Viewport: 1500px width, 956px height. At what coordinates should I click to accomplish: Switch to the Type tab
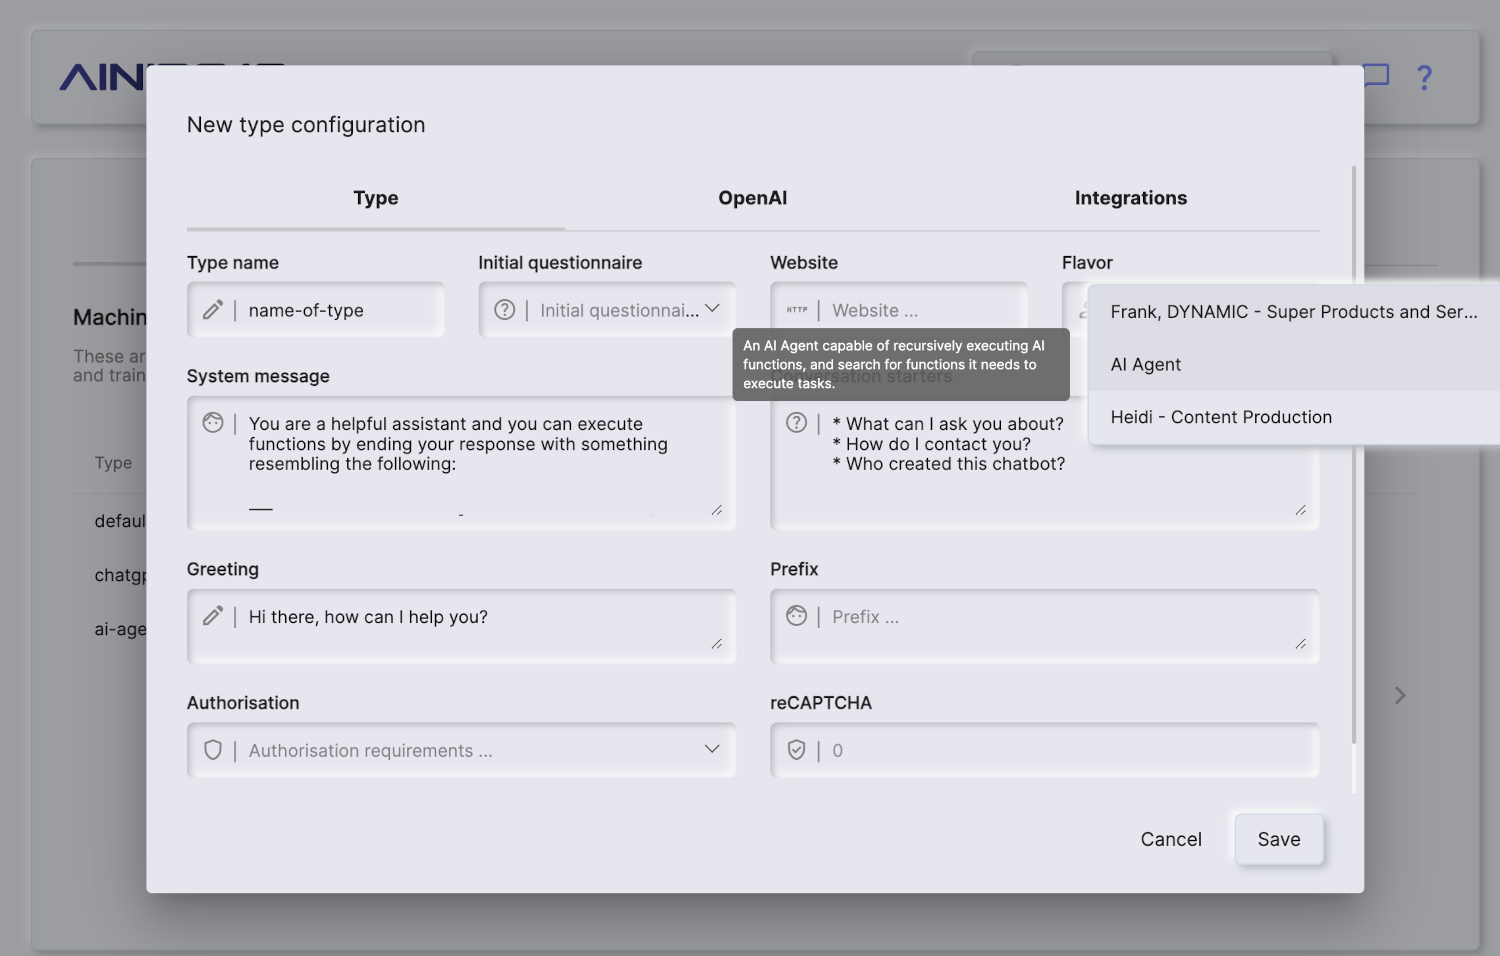pos(376,198)
